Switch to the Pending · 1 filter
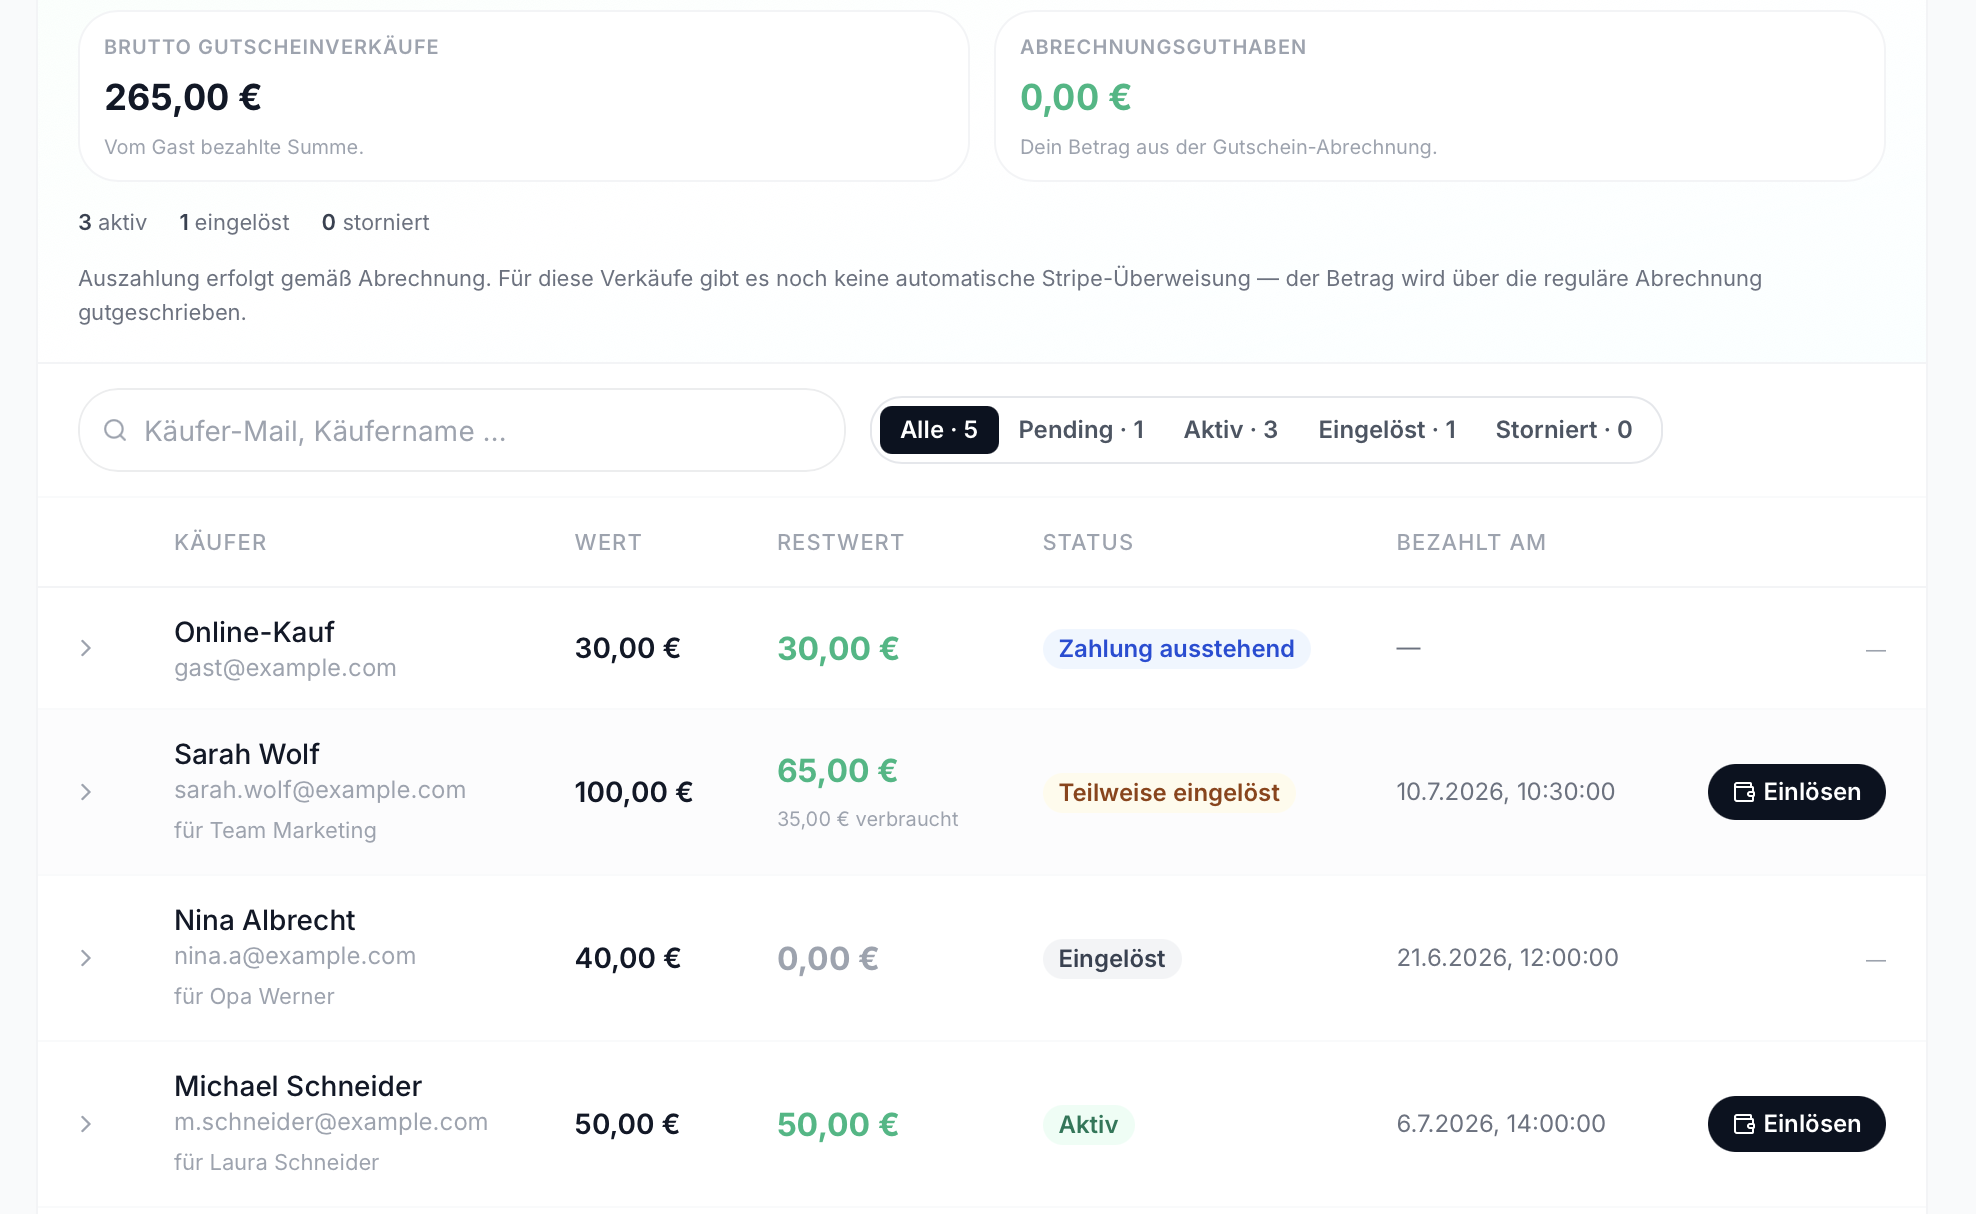This screenshot has width=1976, height=1214. (1081, 430)
